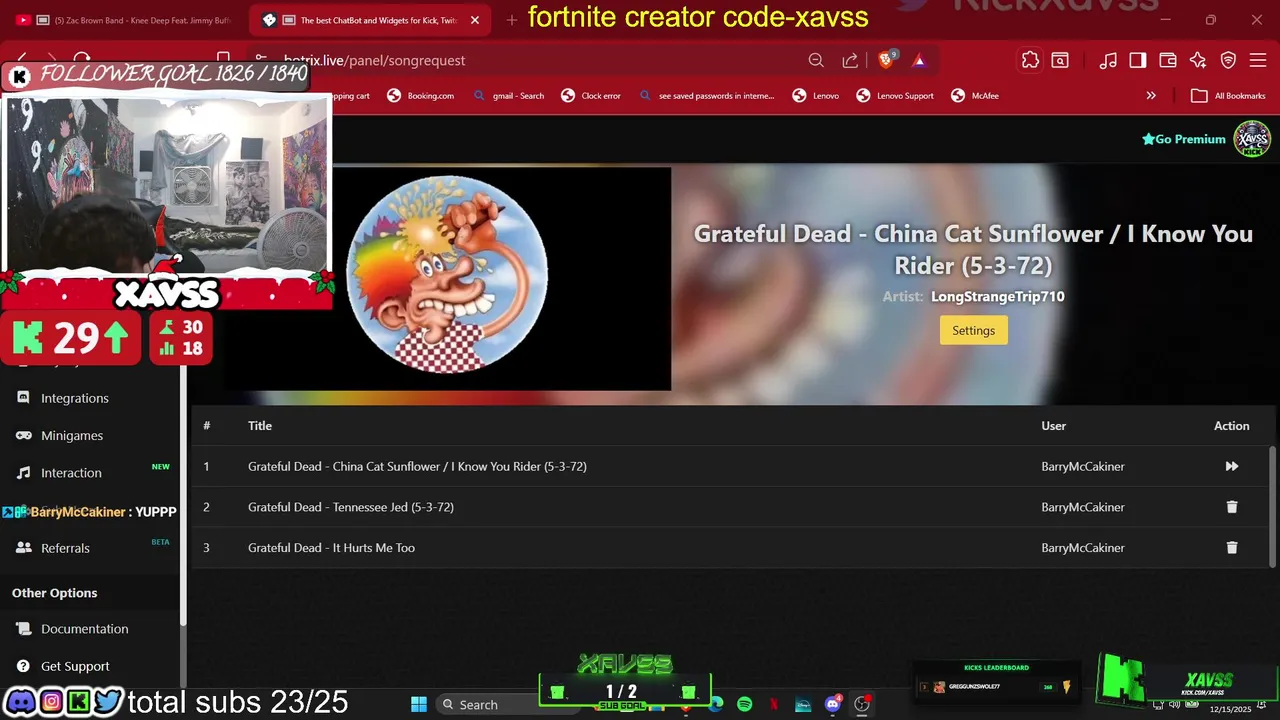Open Brave Shields lion icon
This screenshot has width=1280, height=720.
point(886,60)
